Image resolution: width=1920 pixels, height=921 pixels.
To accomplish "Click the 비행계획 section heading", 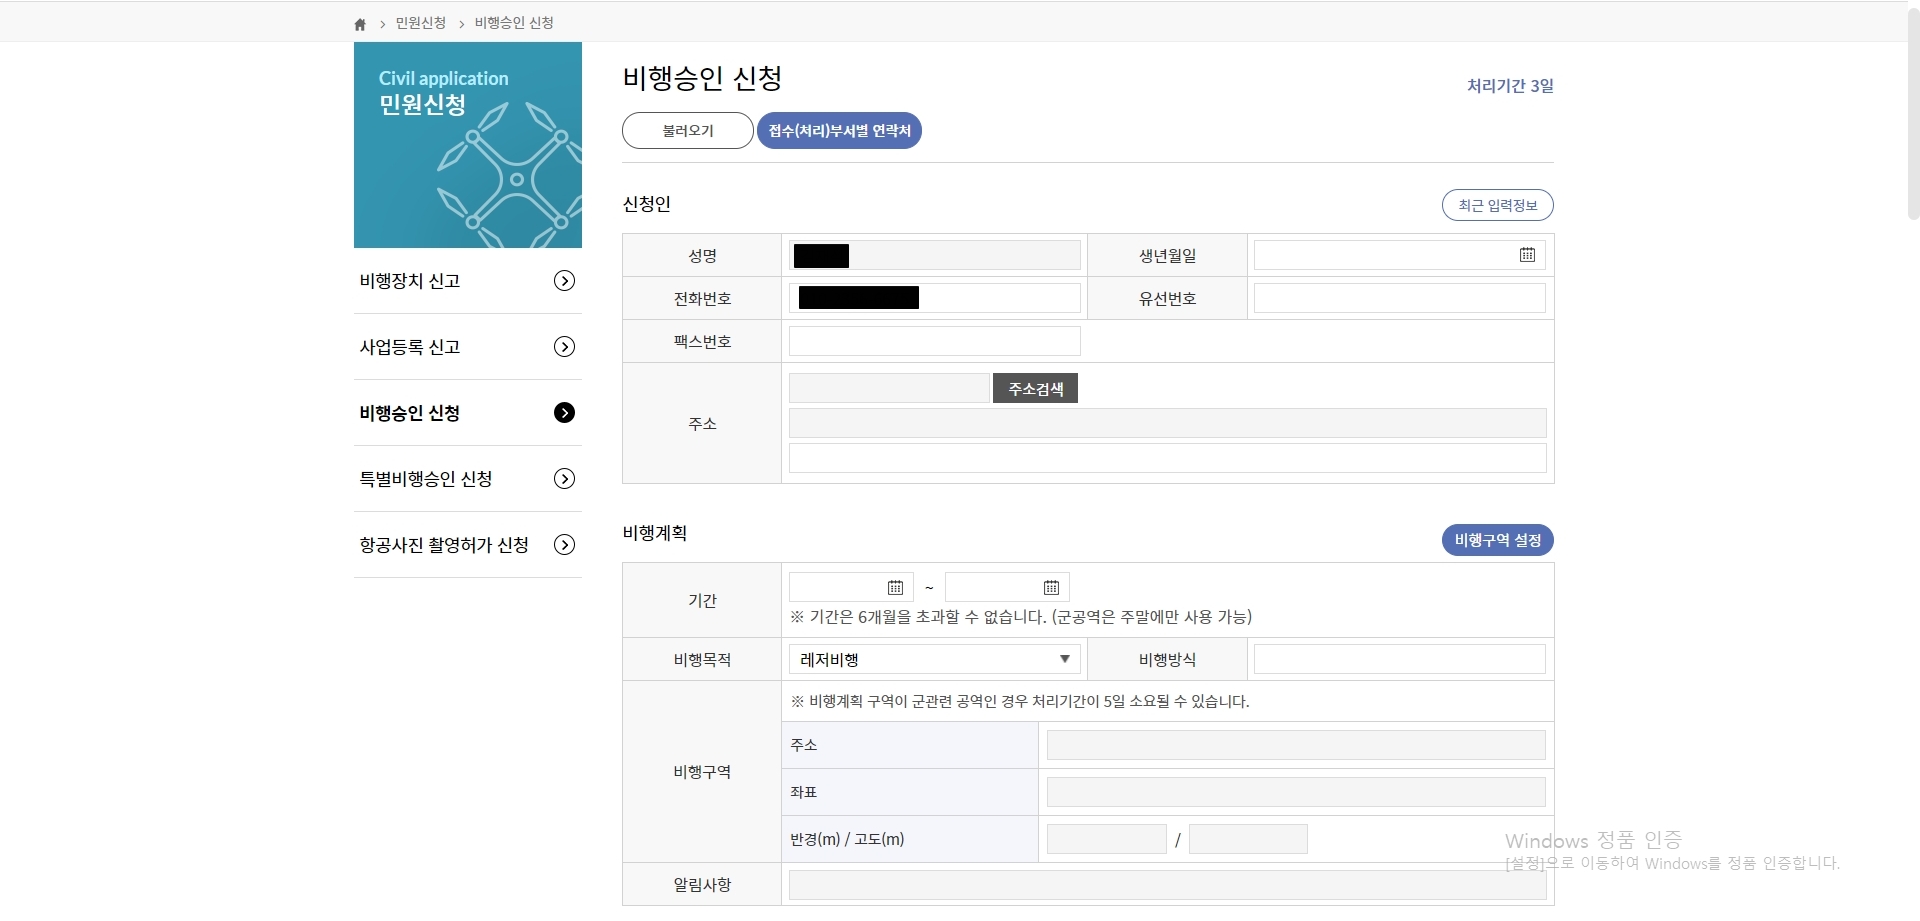I will click(654, 533).
